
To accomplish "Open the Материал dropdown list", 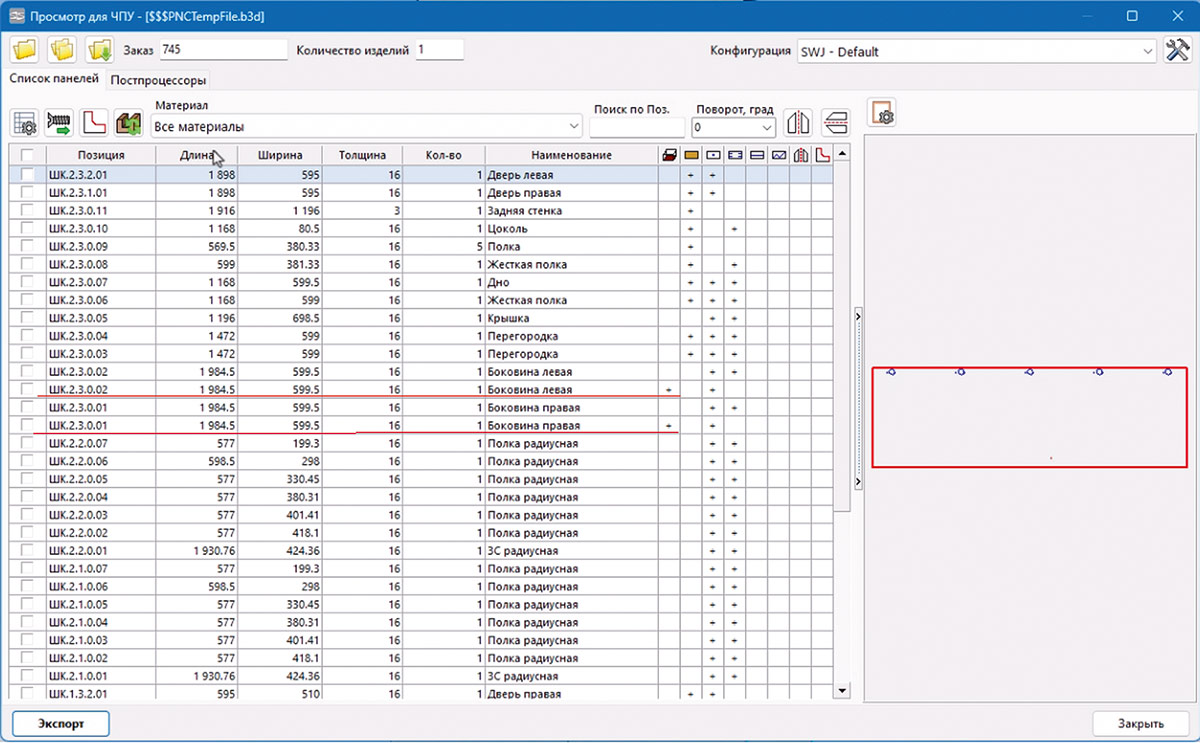I will pyautogui.click(x=573, y=127).
